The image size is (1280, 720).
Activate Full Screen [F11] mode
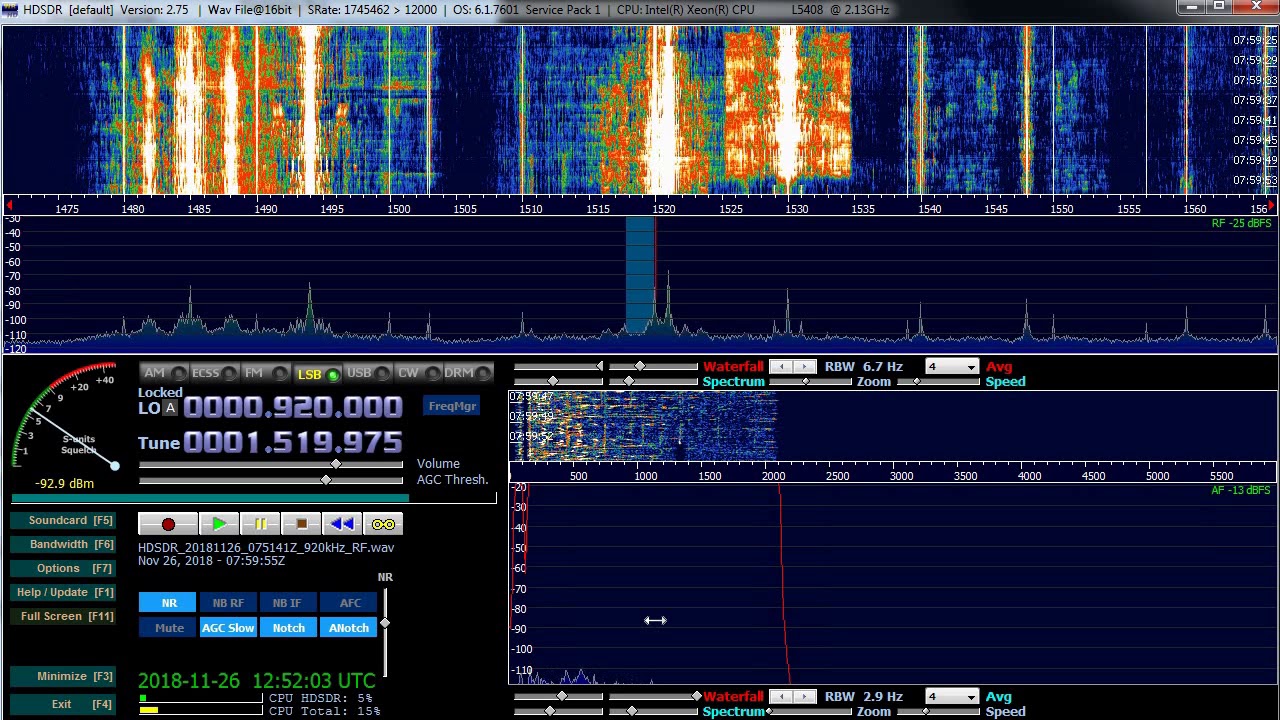coord(64,616)
